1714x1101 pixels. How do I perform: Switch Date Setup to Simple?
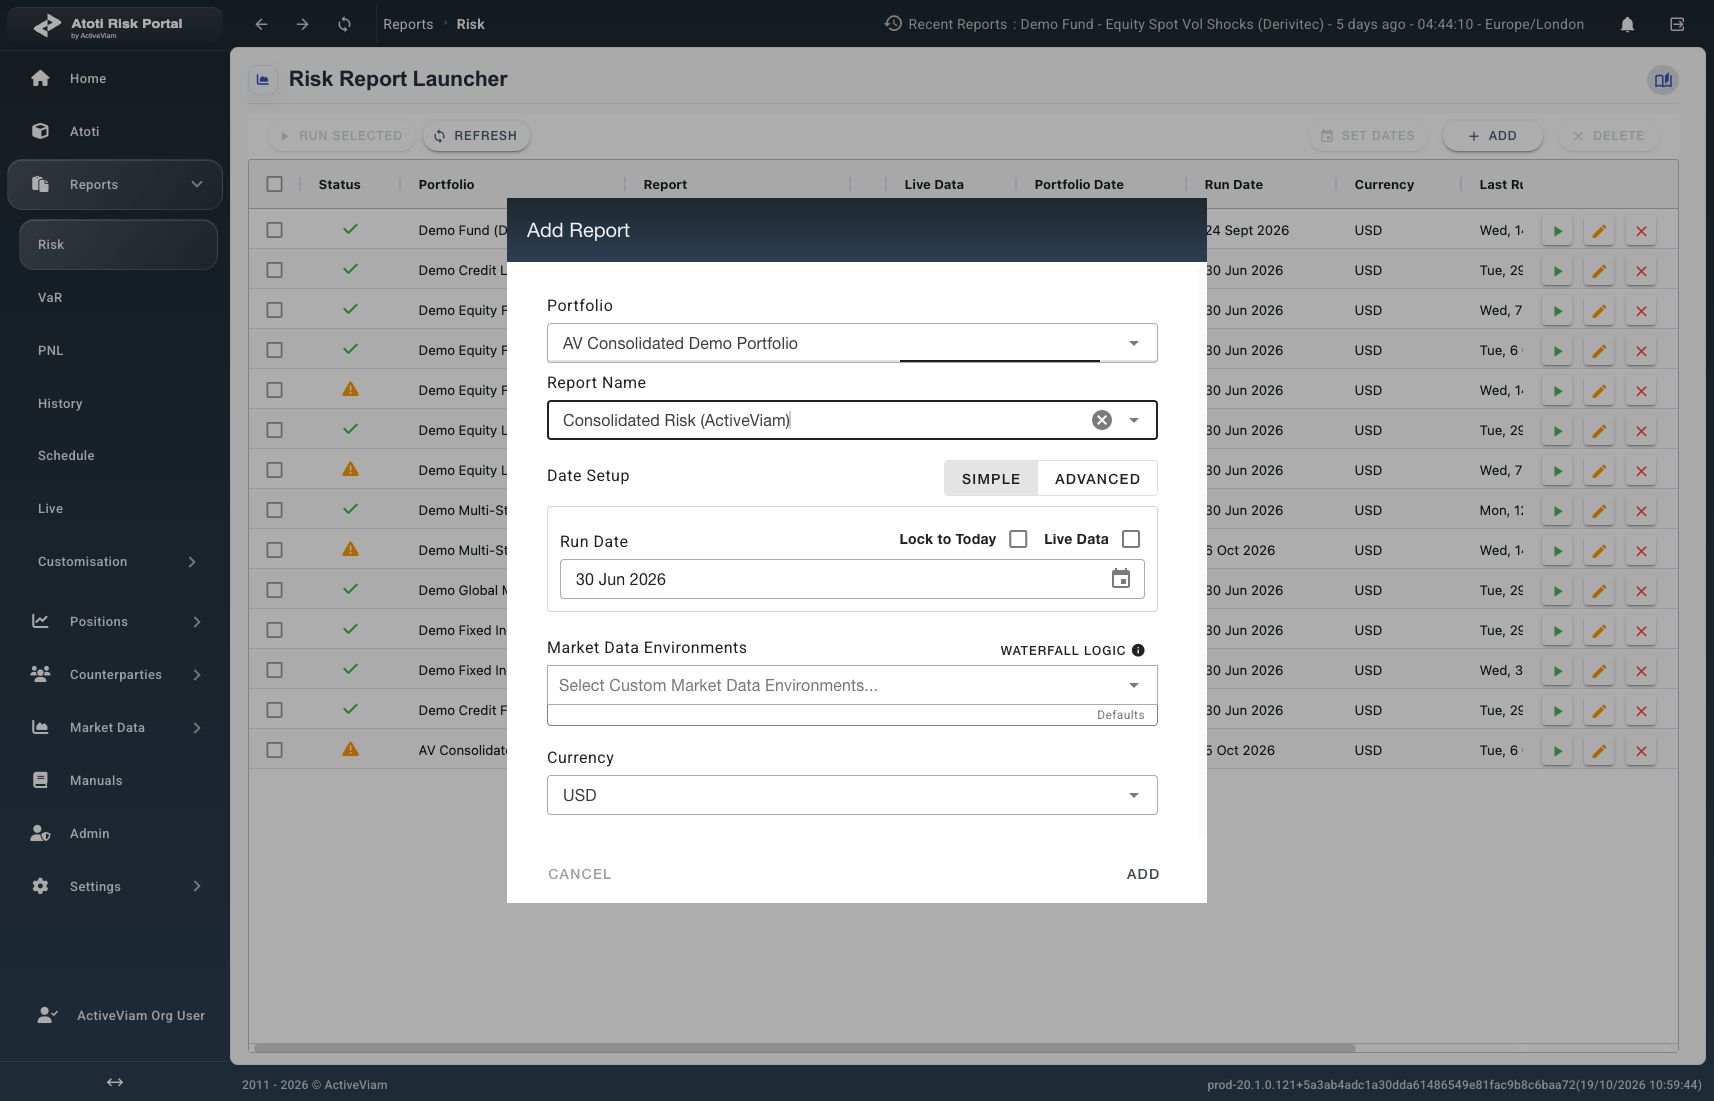(x=991, y=478)
